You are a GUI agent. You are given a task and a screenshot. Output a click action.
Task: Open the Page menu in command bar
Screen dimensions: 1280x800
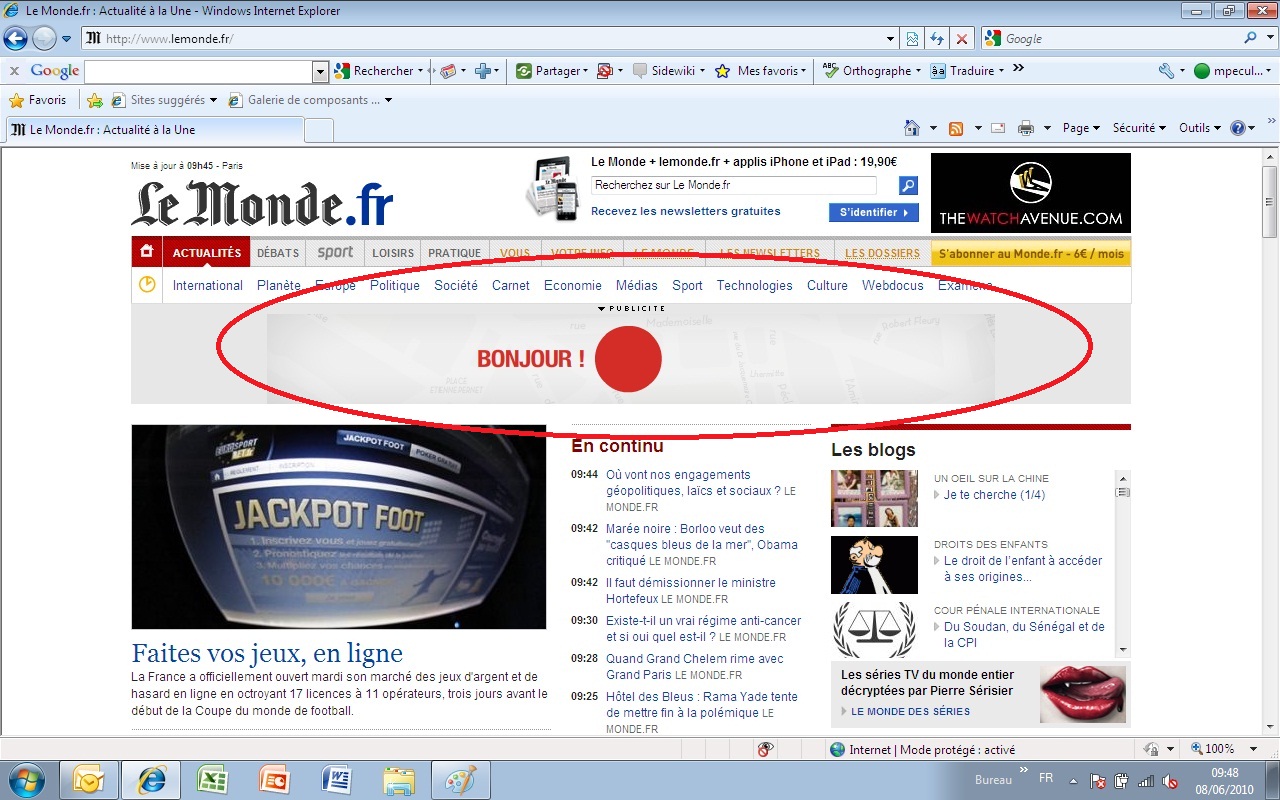(x=1081, y=128)
